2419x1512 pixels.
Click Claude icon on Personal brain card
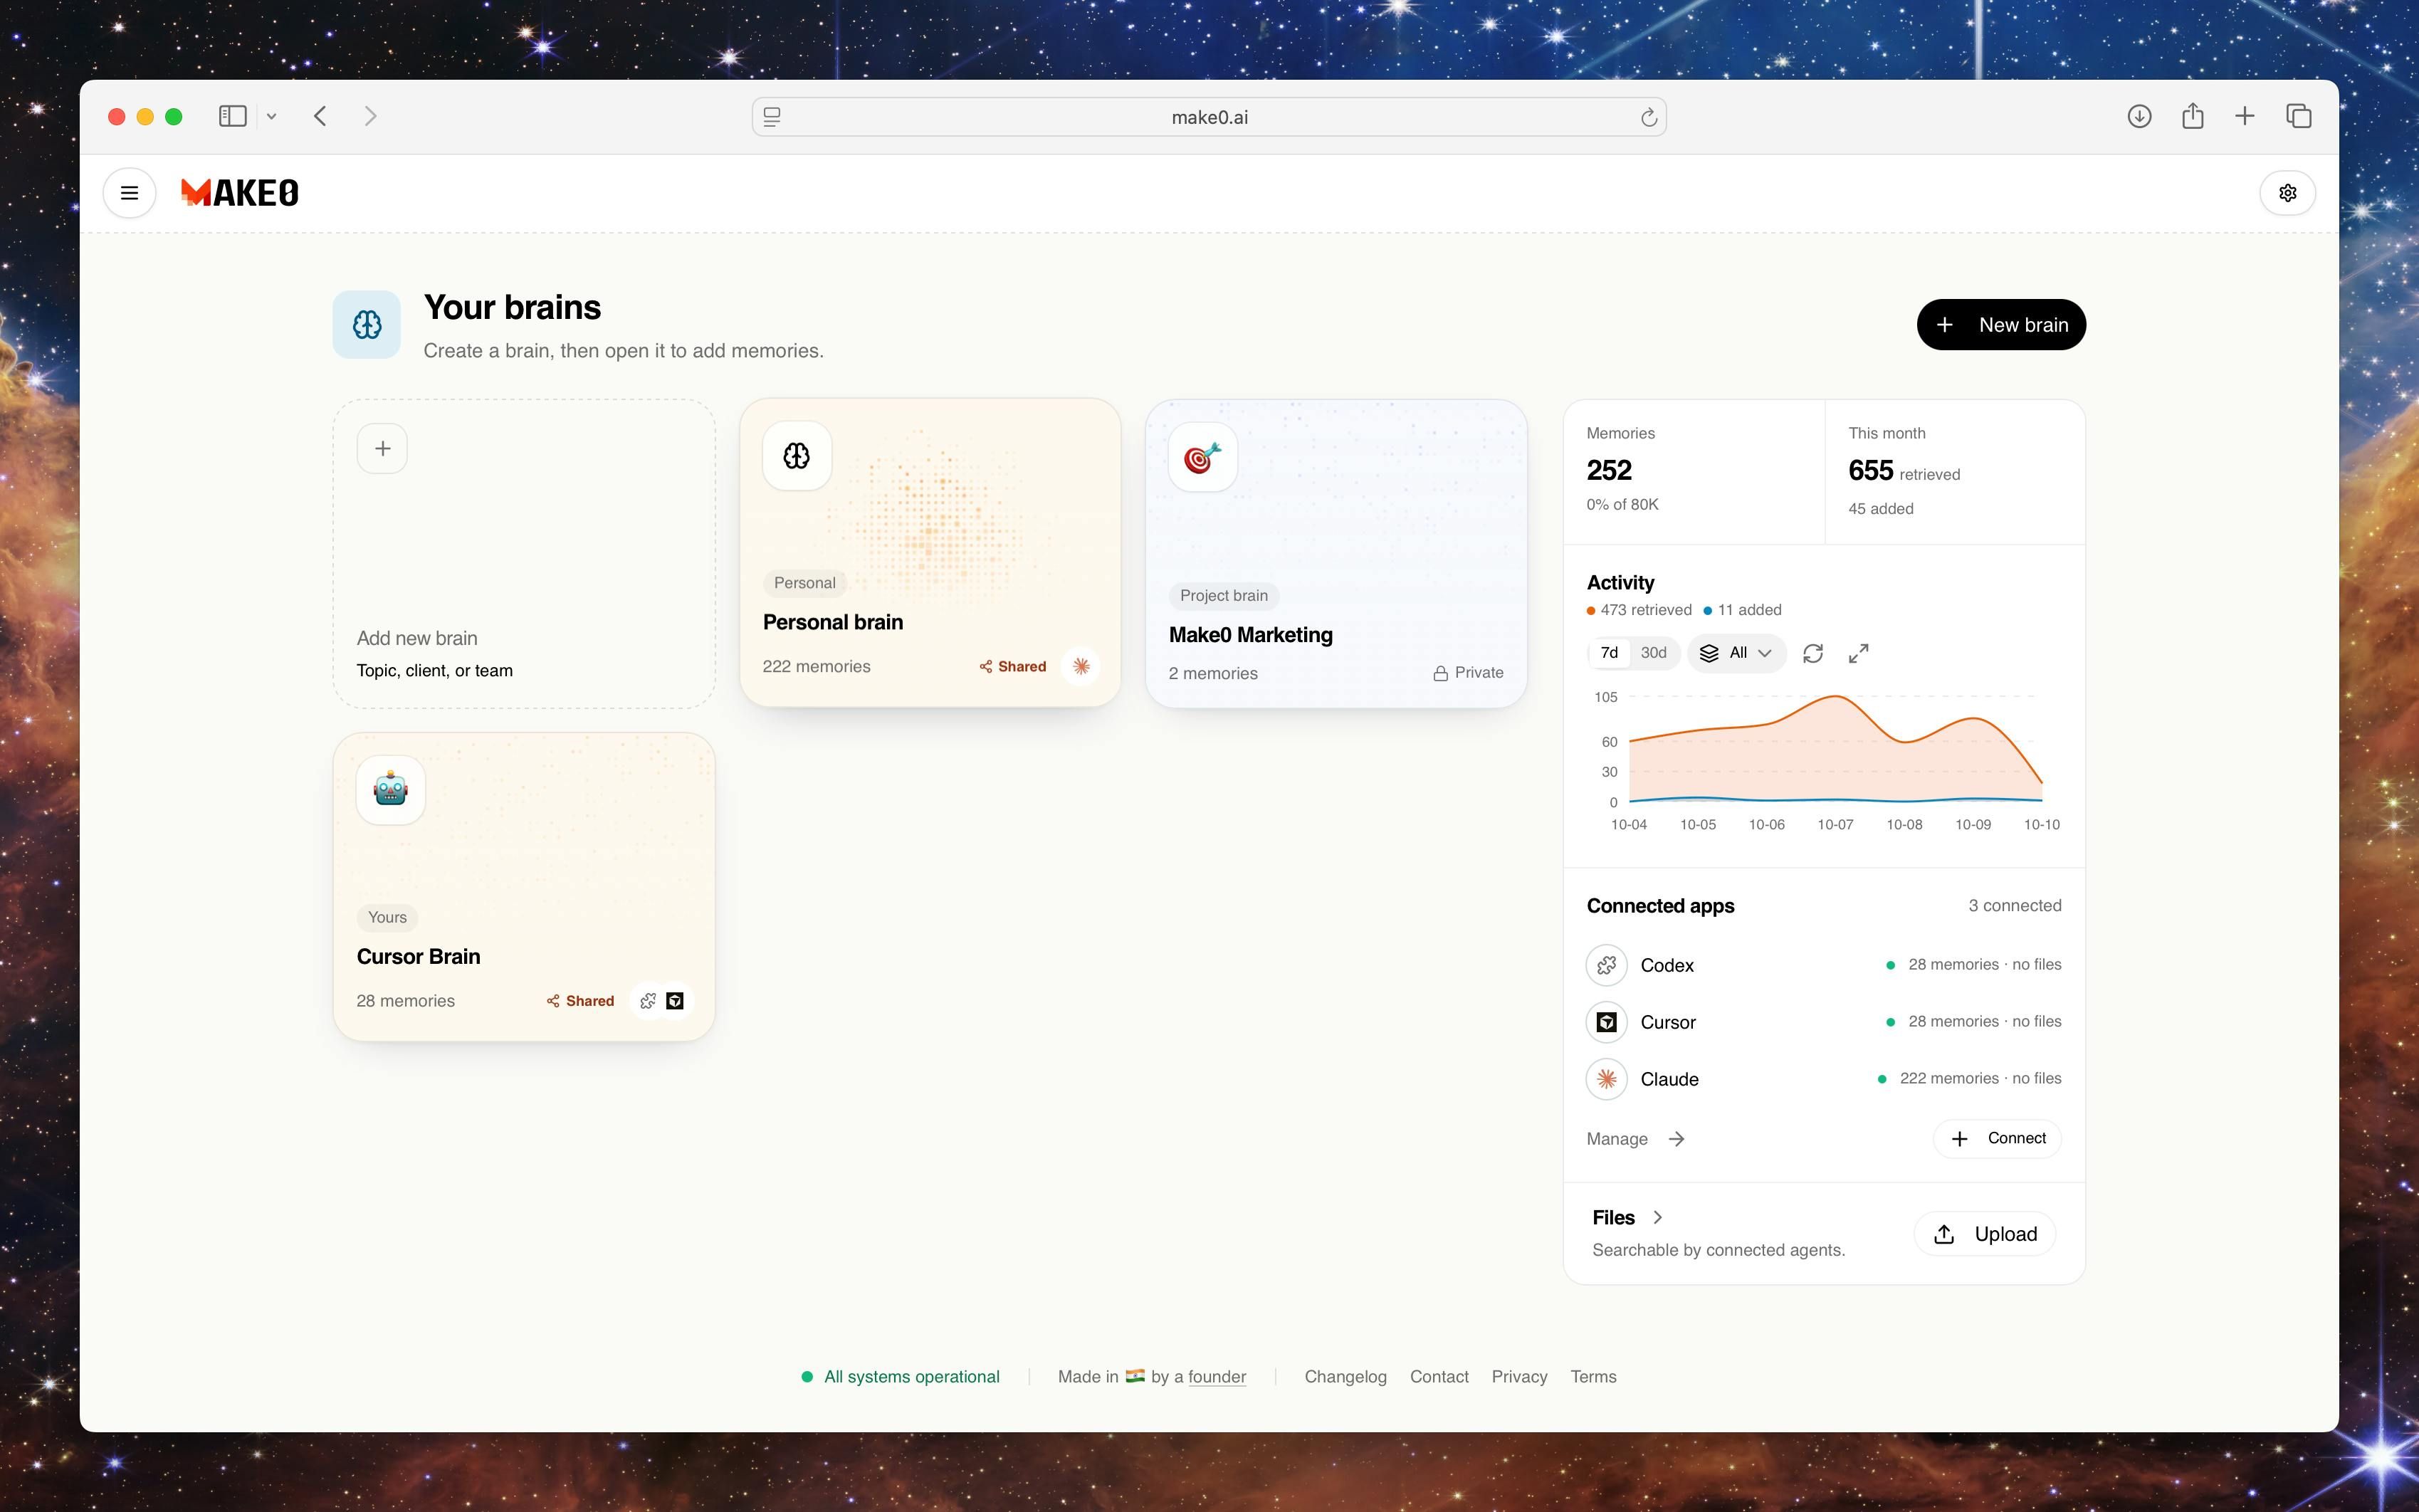(1081, 666)
